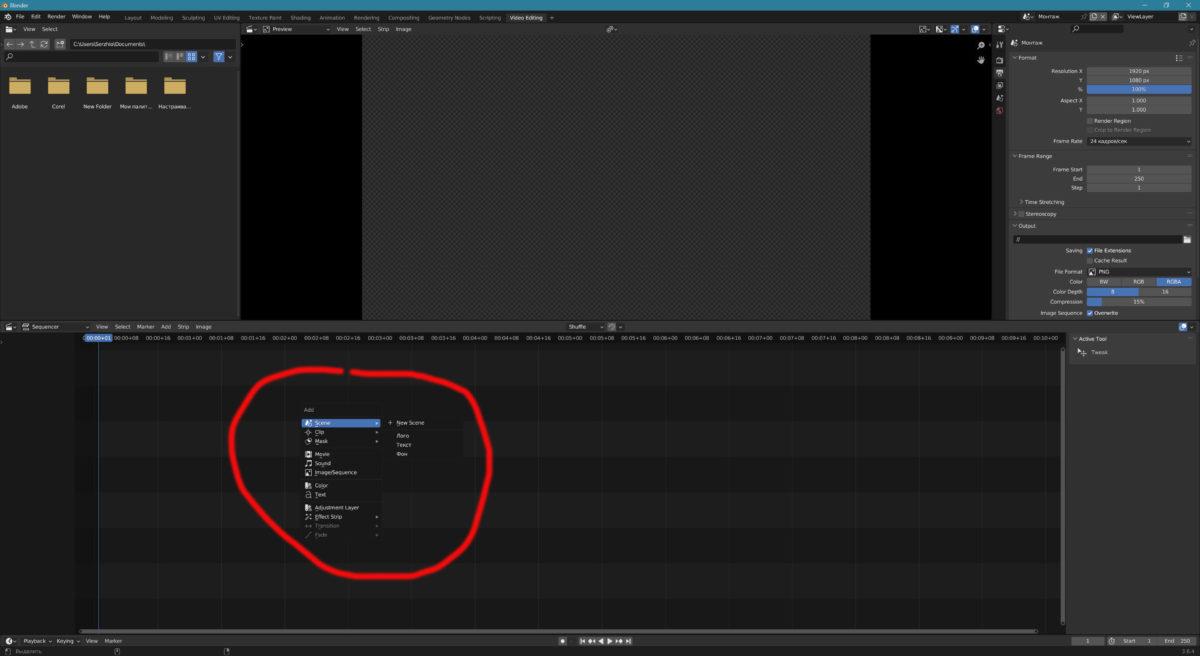Open the Preview display mode dropdown
The image size is (1200, 656).
[x=298, y=29]
